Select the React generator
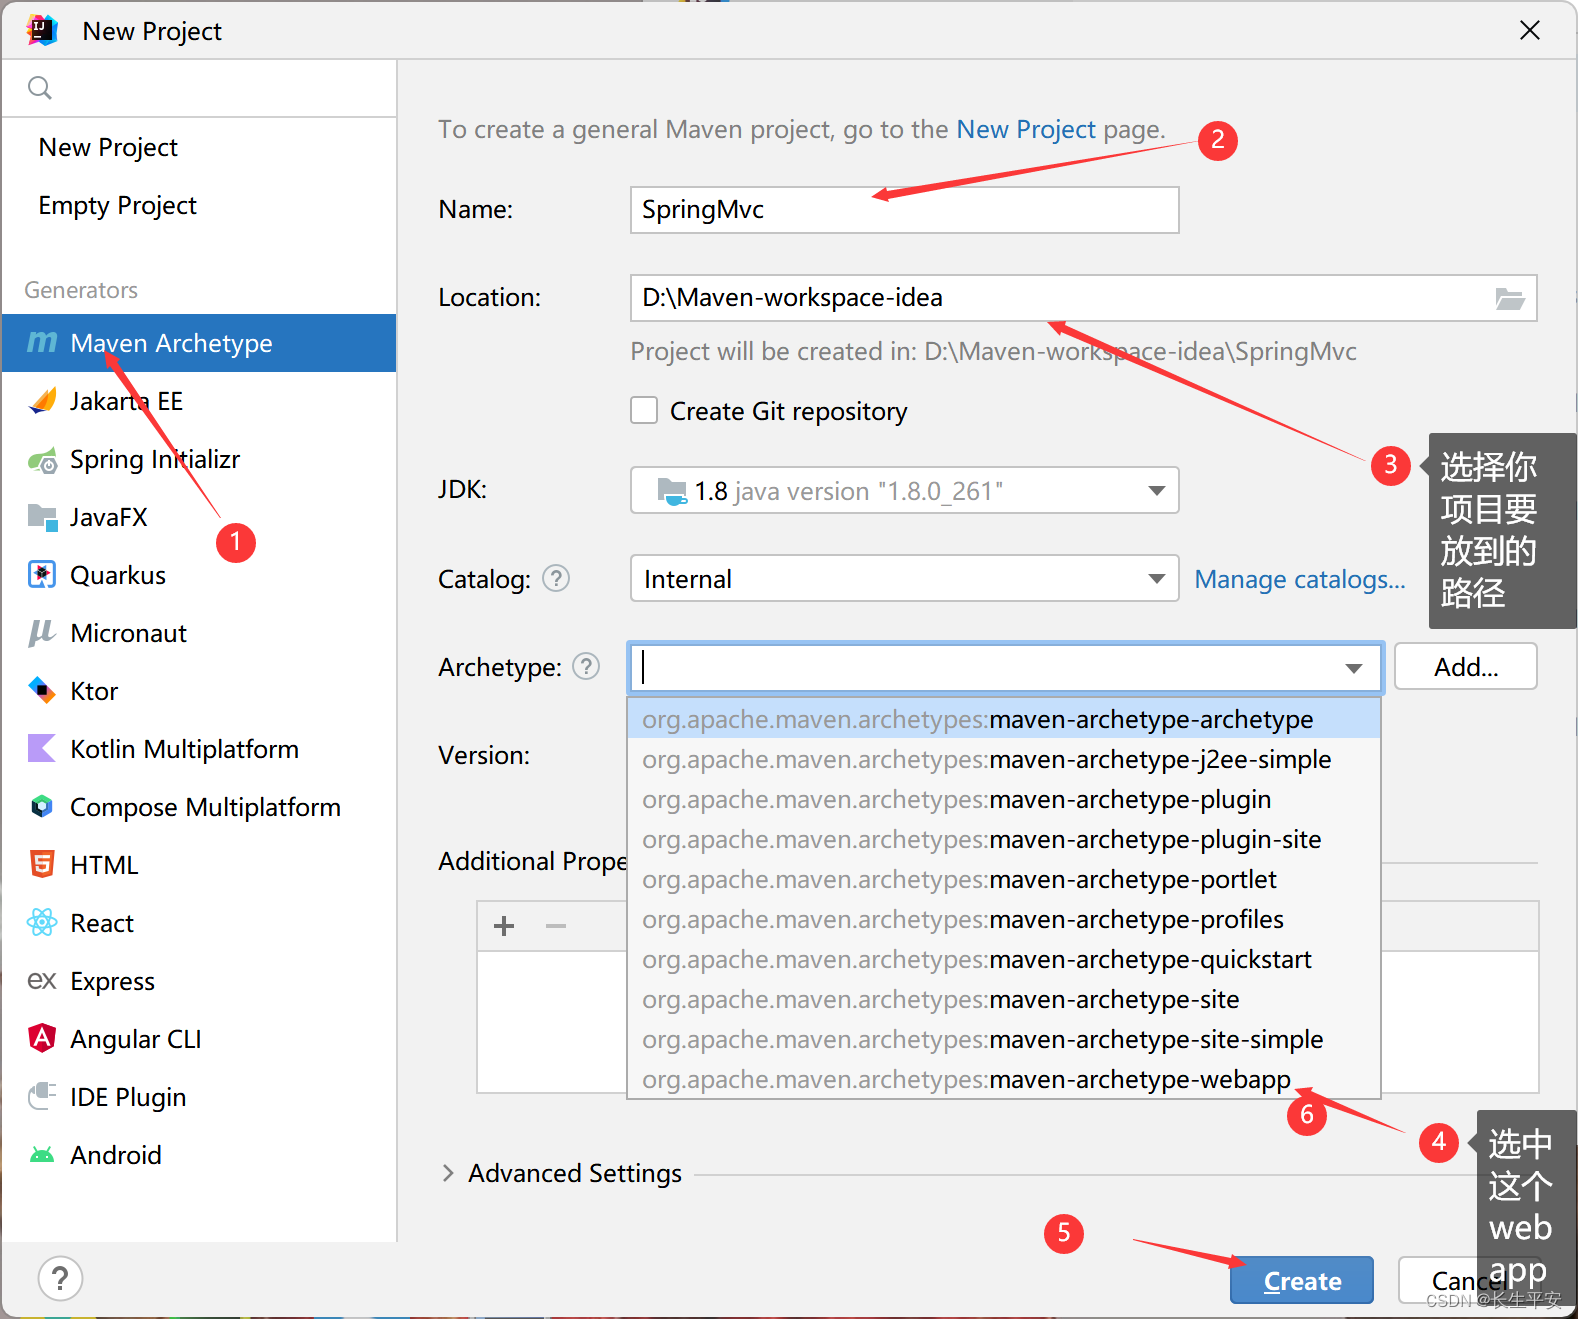Viewport: 1578px width, 1319px height. point(199,923)
